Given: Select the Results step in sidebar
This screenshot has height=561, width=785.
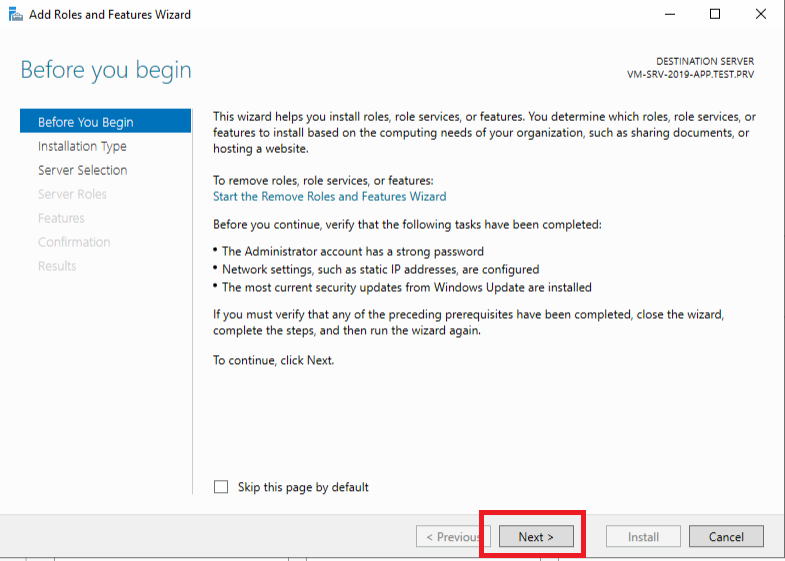Looking at the screenshot, I should [57, 266].
